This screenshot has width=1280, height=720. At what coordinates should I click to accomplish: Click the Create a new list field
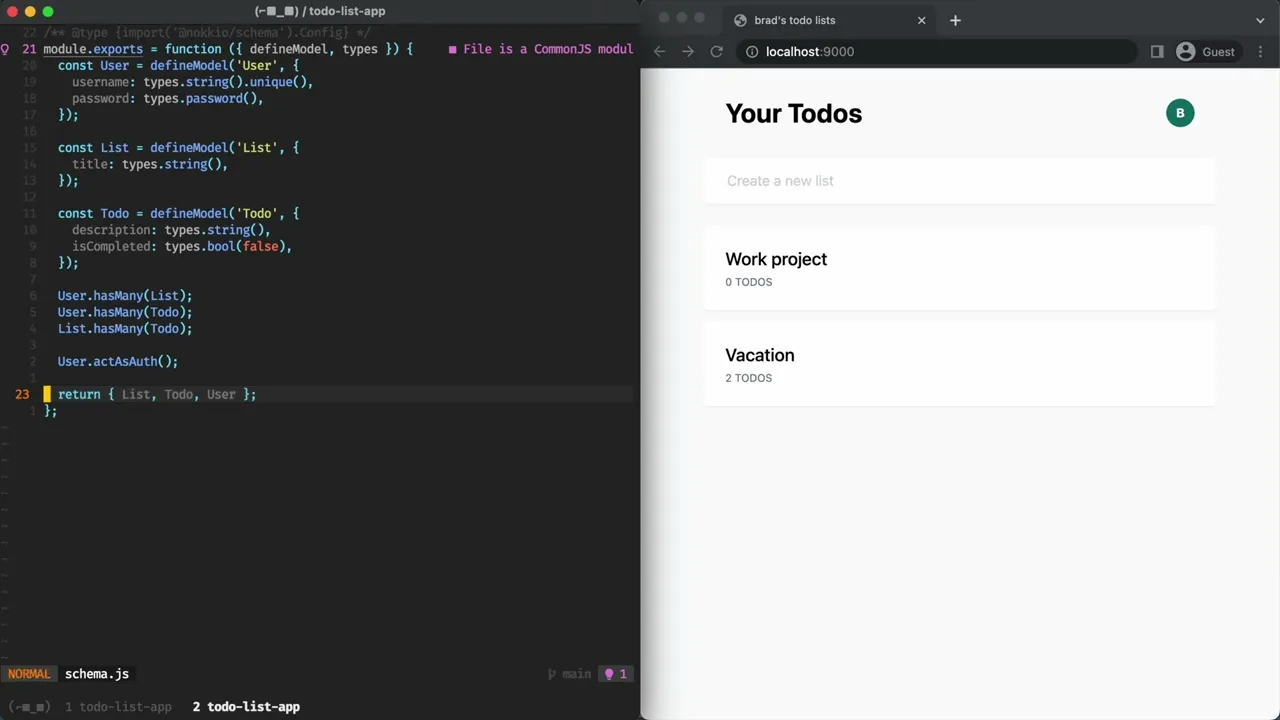[958, 181]
